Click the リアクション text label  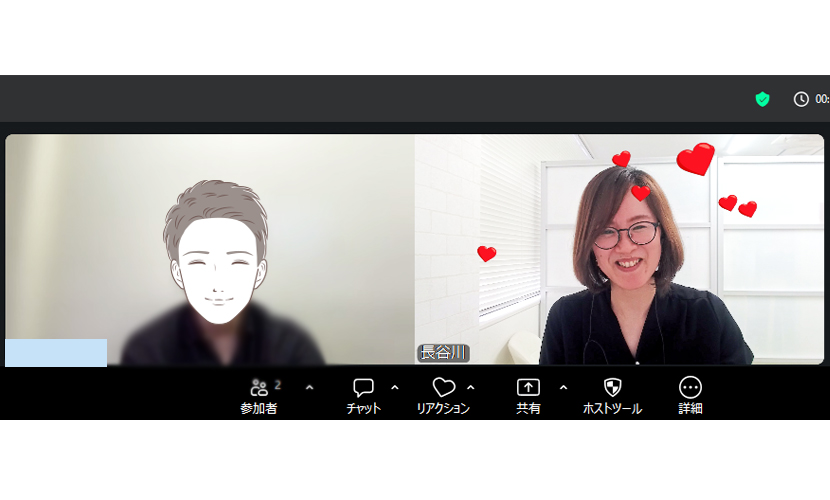click(443, 409)
